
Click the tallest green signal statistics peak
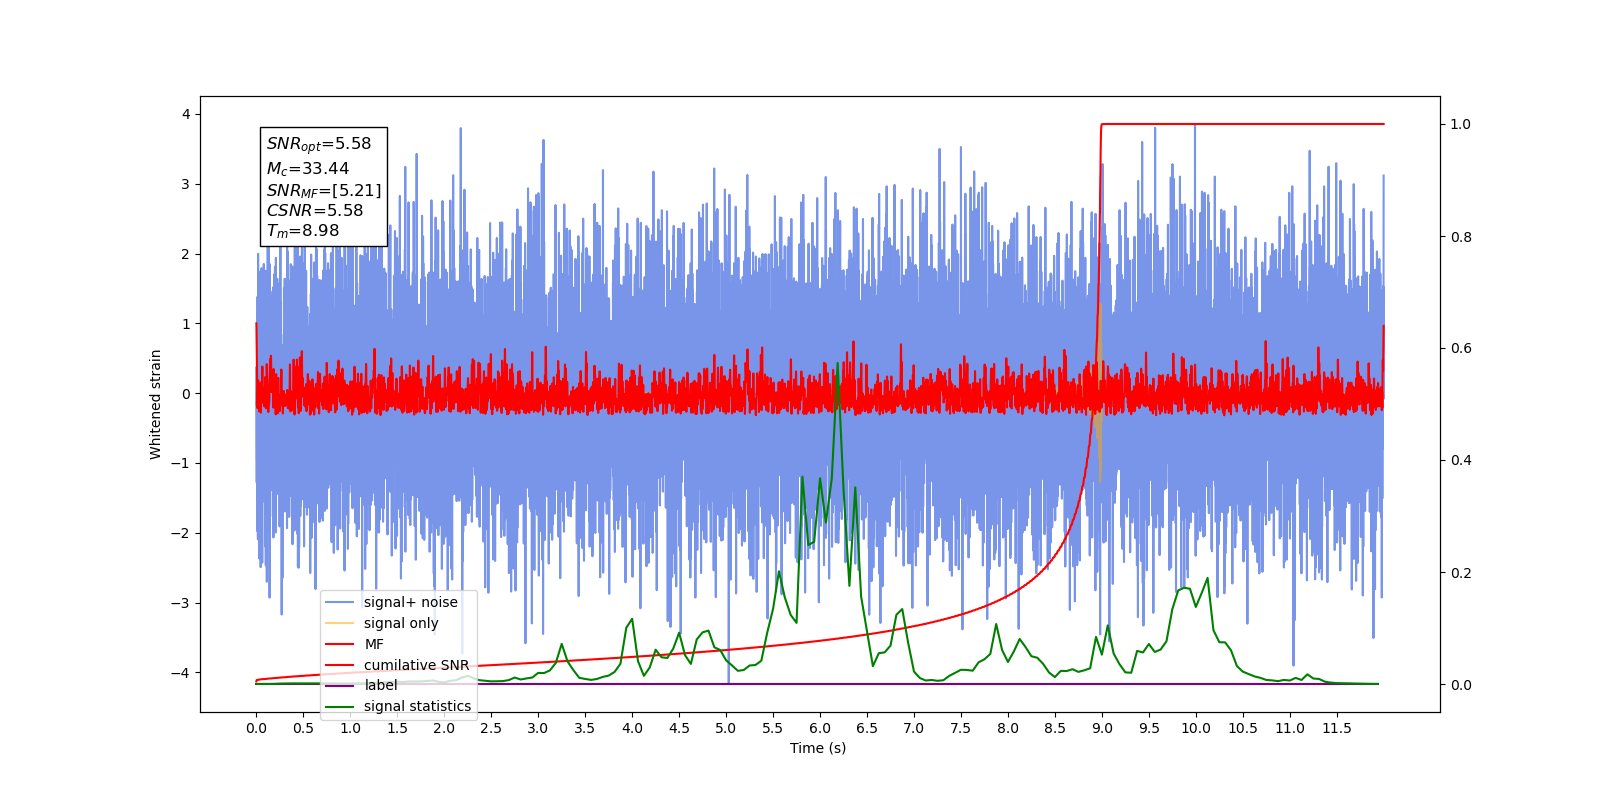point(837,366)
